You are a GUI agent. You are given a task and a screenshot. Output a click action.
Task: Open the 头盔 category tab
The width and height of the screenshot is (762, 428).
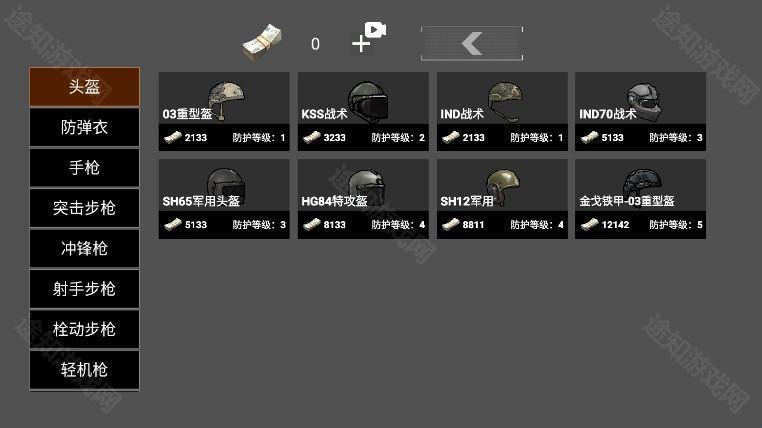pos(85,87)
